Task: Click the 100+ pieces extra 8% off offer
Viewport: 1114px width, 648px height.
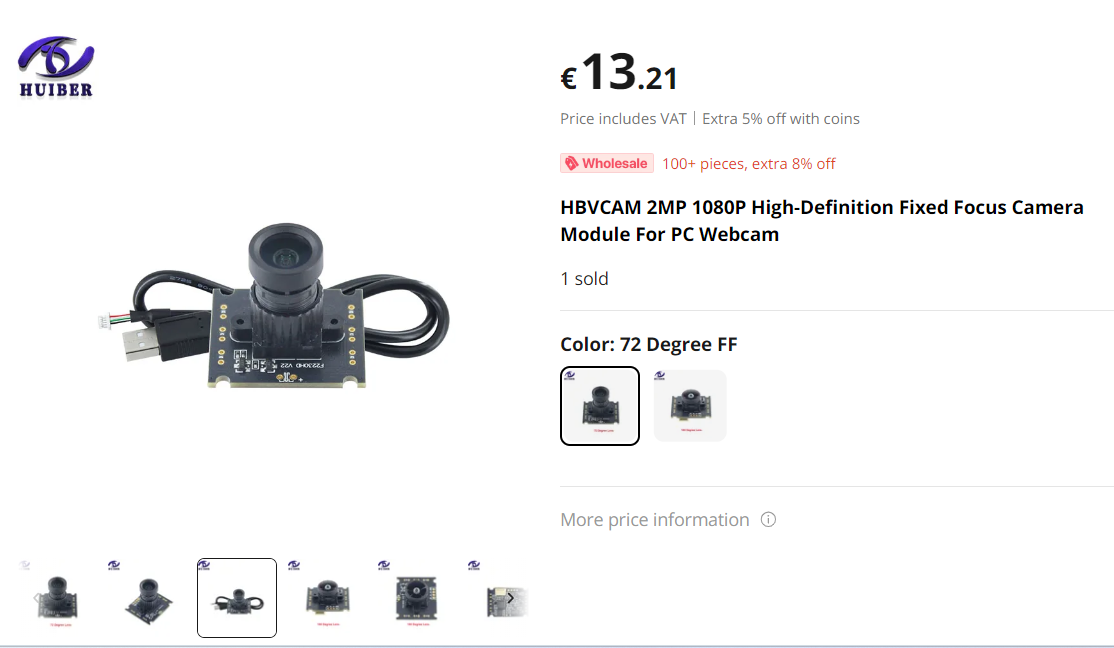Action: point(749,163)
